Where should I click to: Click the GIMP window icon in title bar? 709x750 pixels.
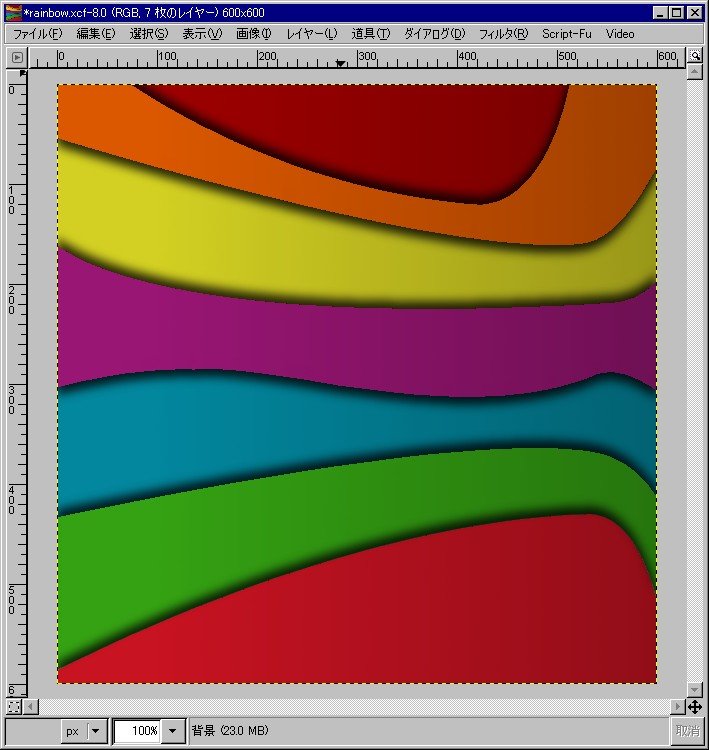tap(13, 13)
